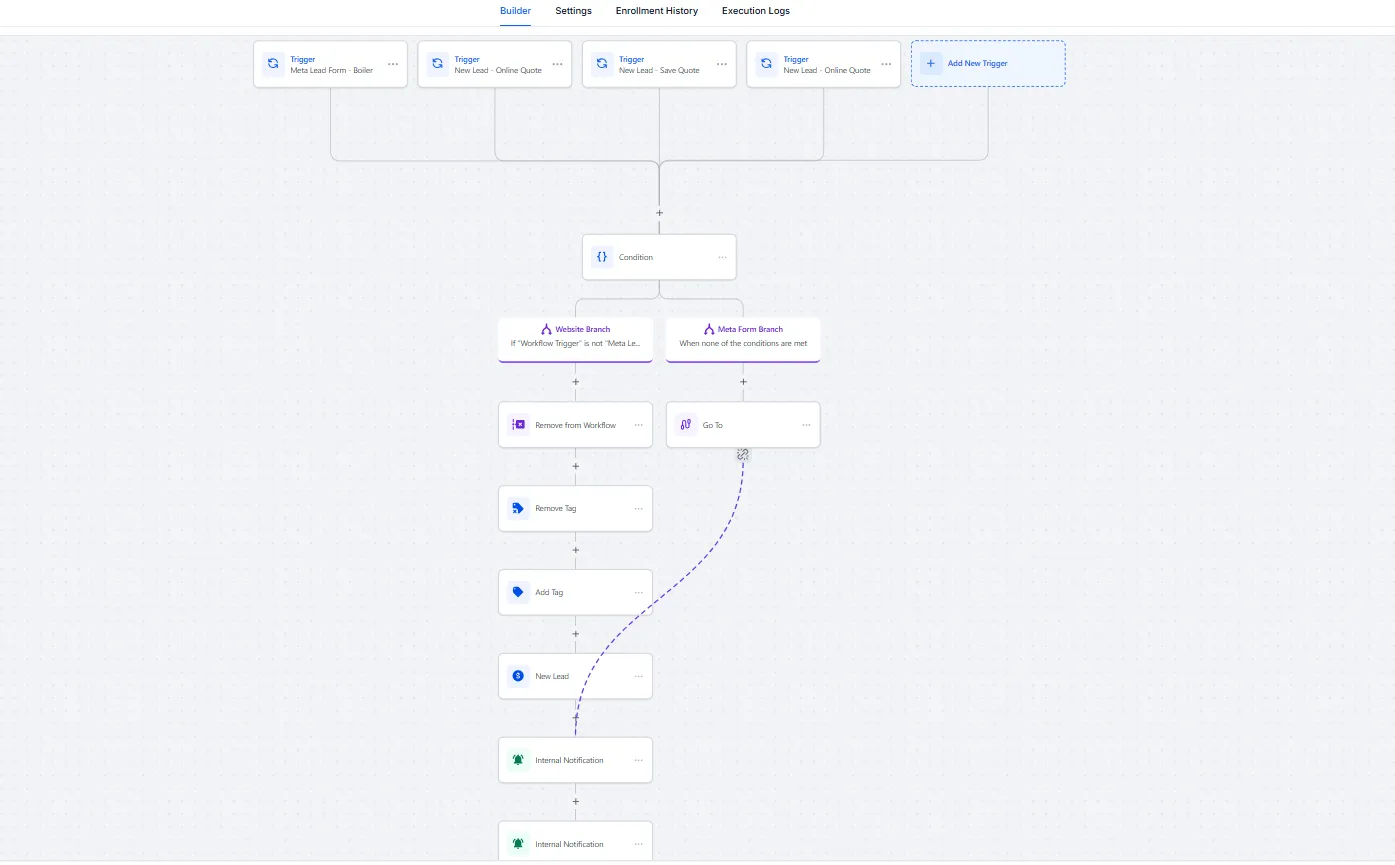The image size is (1395, 865).
Task: Click the Meta Form Branch split icon
Action: [709, 329]
